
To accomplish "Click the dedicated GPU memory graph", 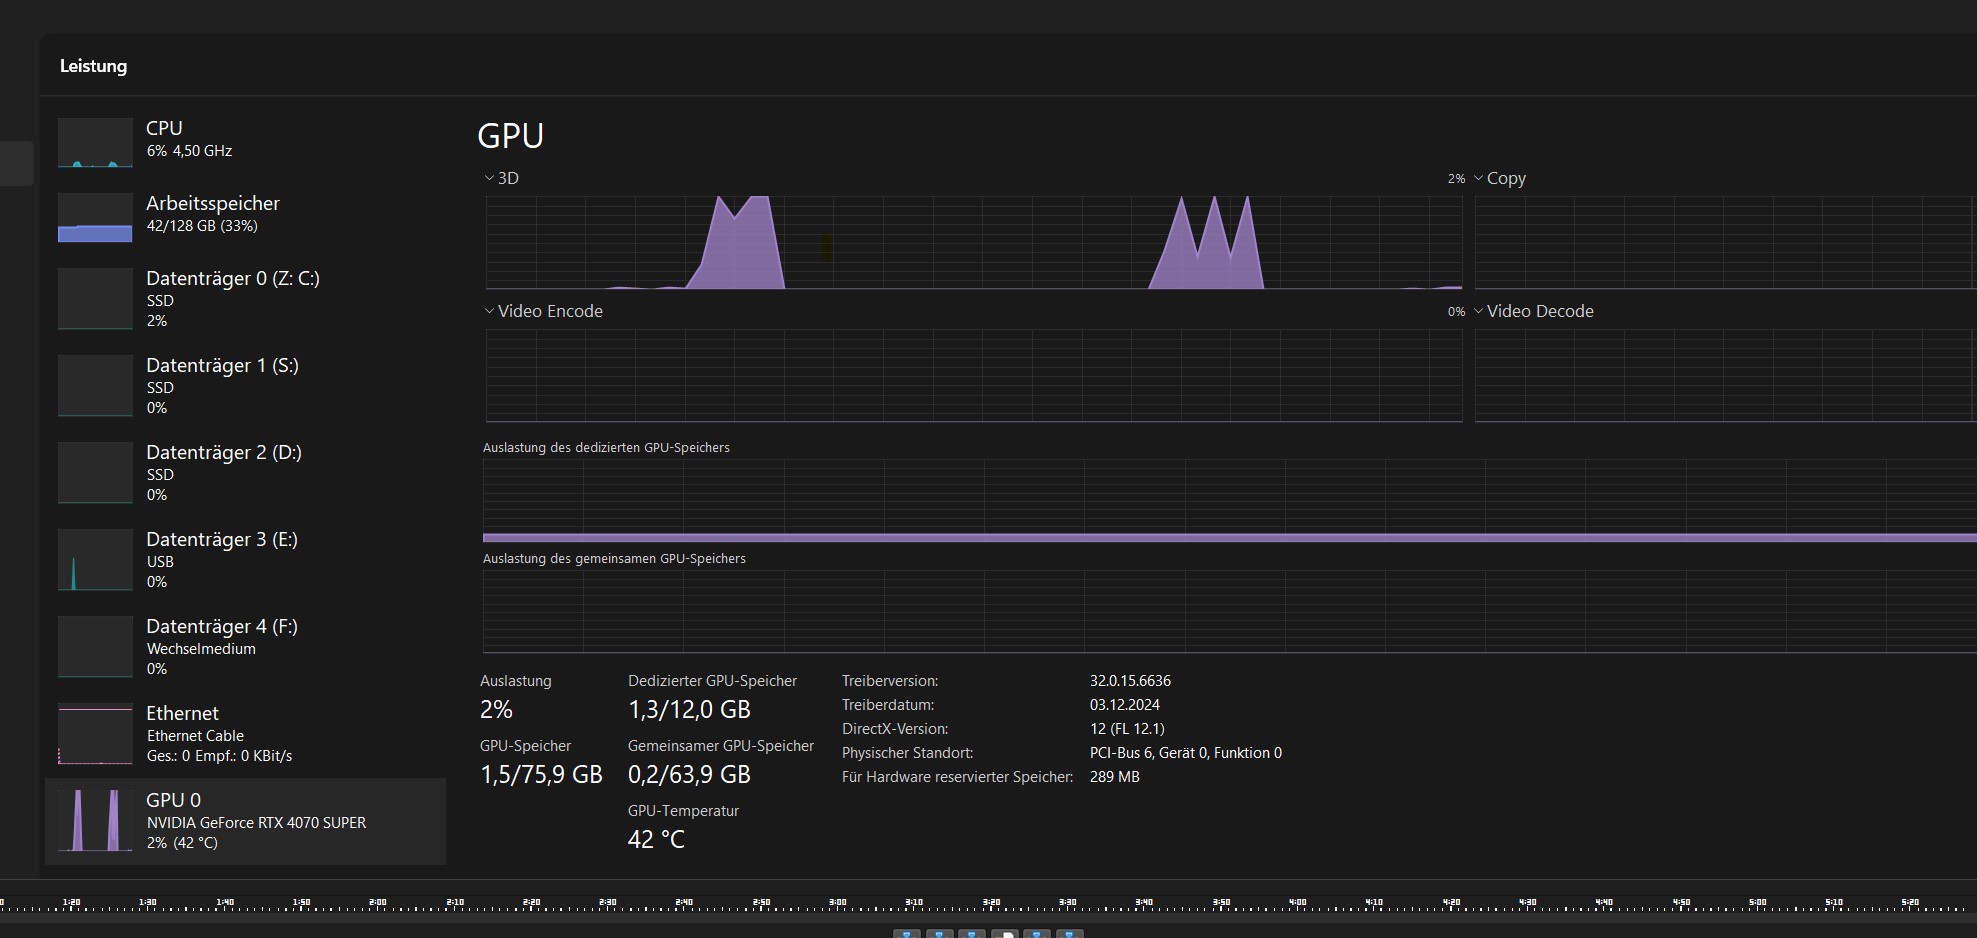I will click(x=1228, y=500).
